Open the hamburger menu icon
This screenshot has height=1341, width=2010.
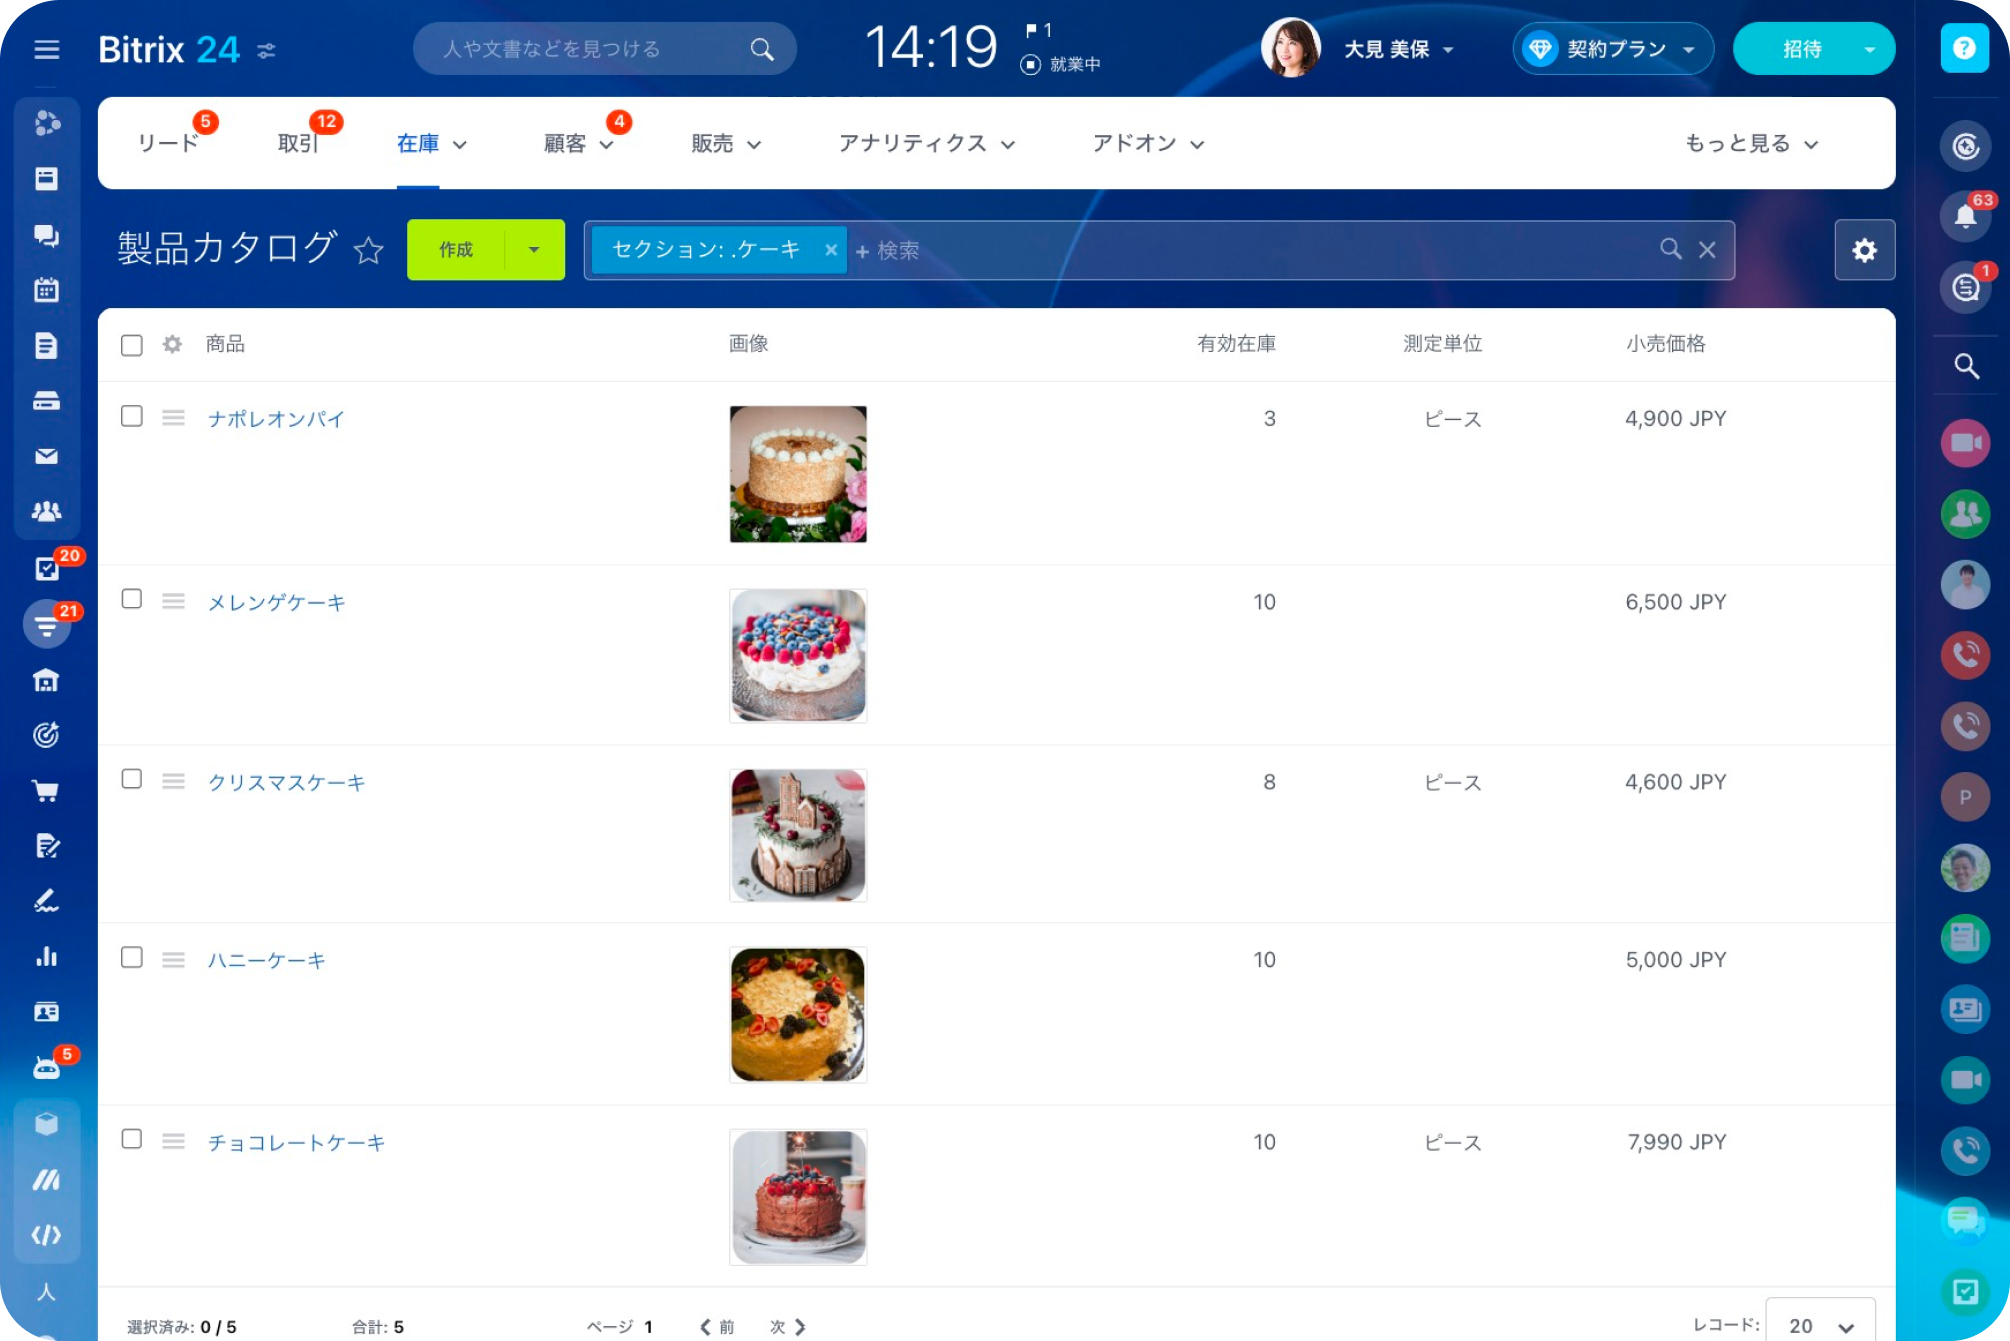coord(46,49)
